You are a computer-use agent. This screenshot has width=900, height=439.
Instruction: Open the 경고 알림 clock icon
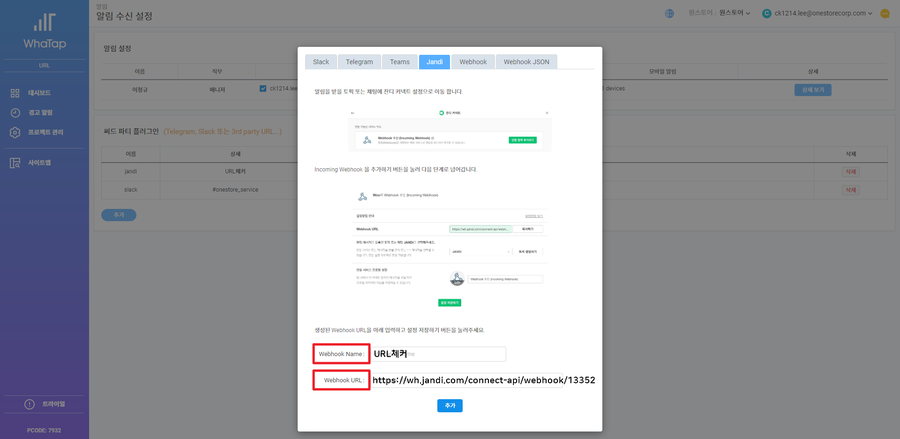tap(16, 113)
